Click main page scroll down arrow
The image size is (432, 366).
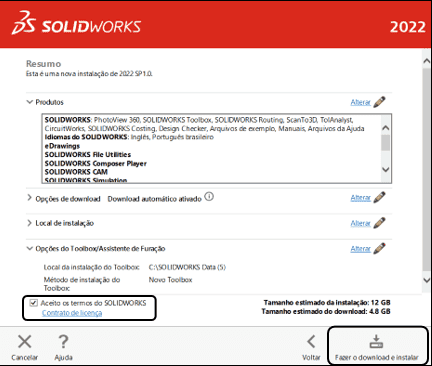tap(427, 280)
